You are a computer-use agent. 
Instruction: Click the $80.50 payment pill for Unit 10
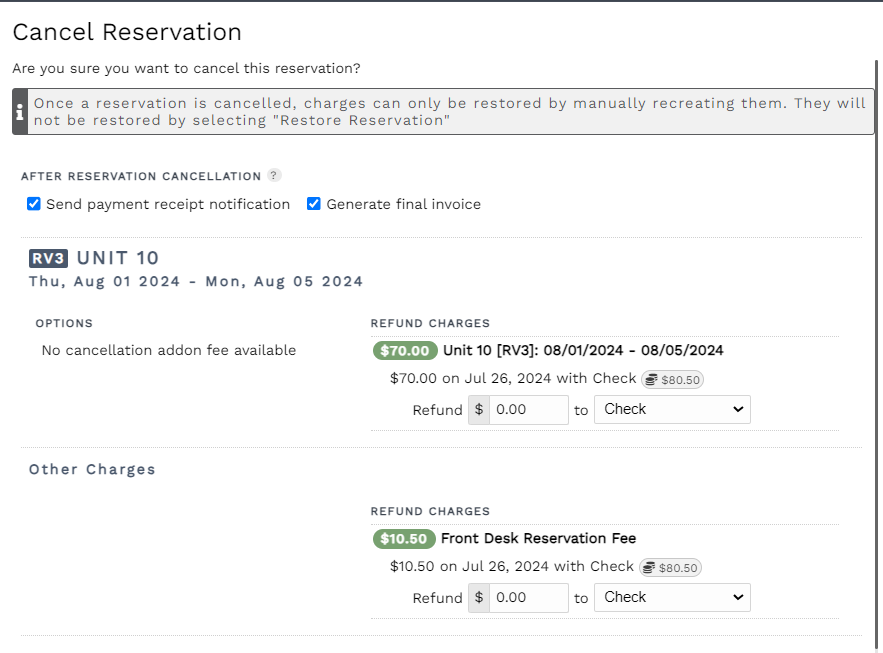pos(670,379)
